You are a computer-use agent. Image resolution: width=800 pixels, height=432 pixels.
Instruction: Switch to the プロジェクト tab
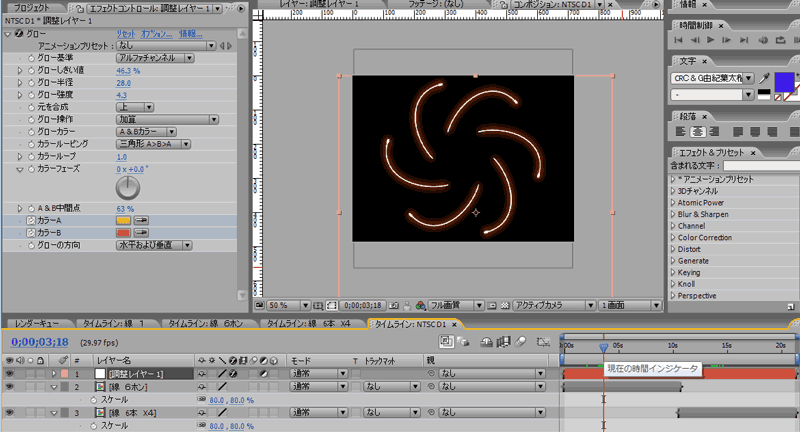coord(32,8)
